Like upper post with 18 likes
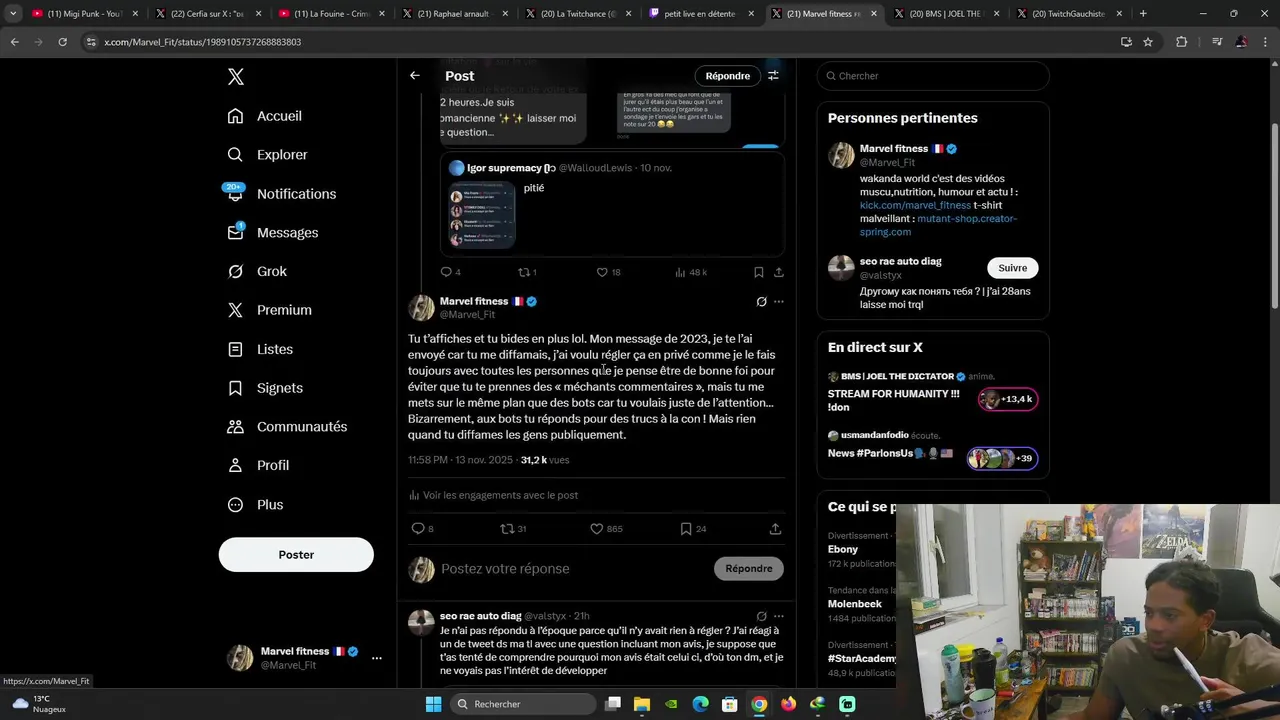The width and height of the screenshot is (1280, 720). [x=608, y=272]
